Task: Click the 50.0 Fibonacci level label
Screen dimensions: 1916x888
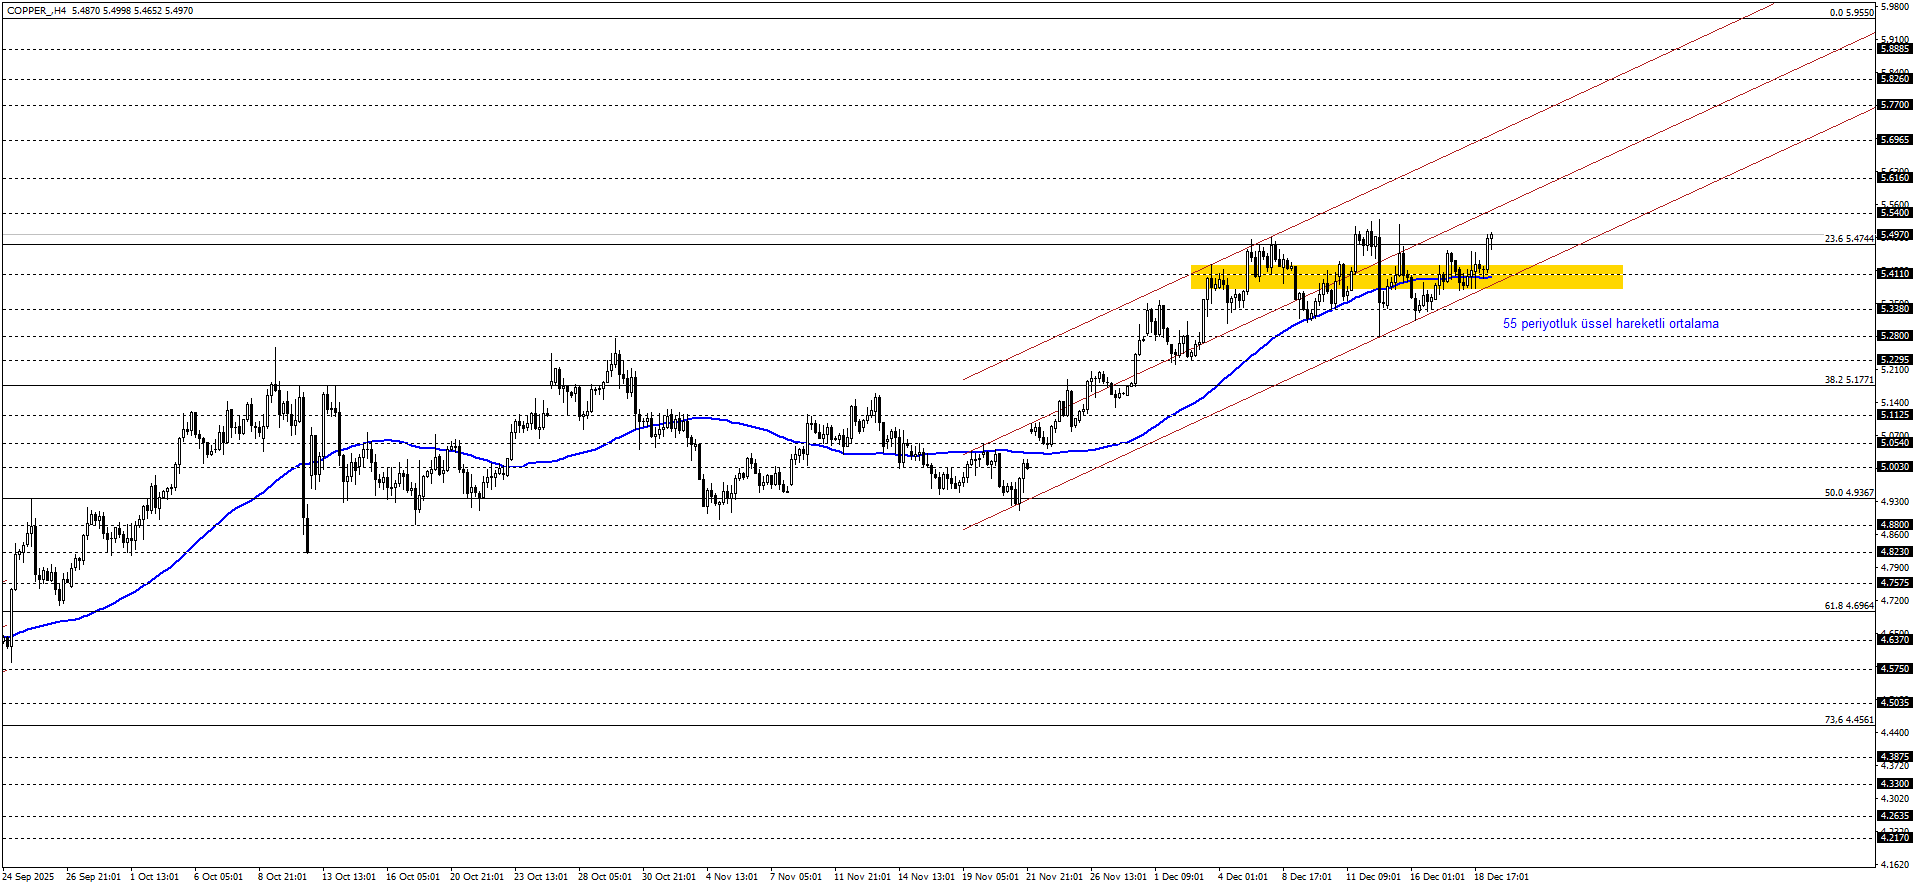Action: [1848, 493]
